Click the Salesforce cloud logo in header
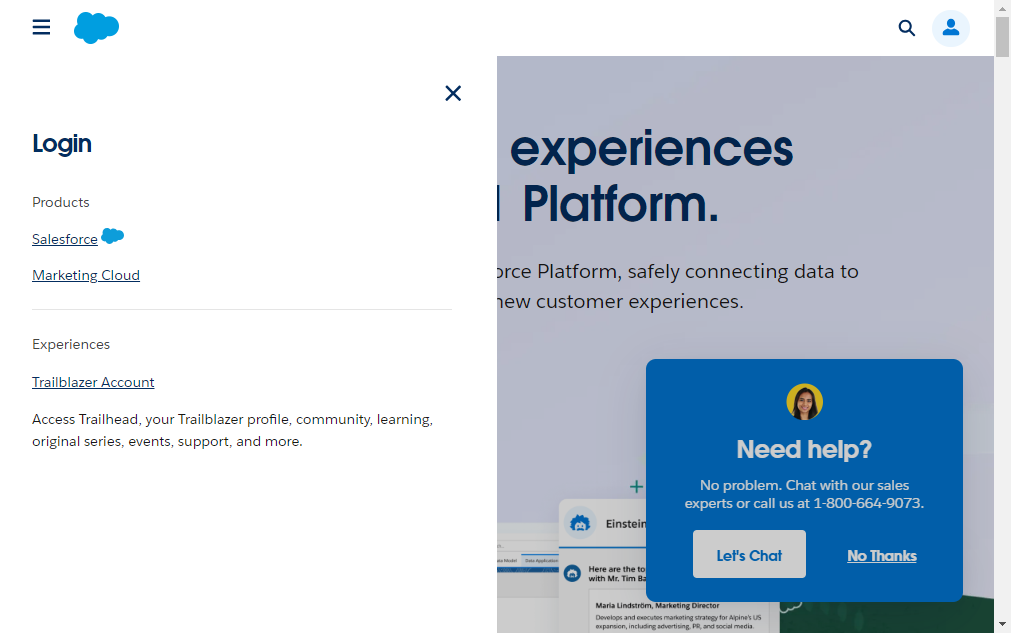Viewport: 1011px width, 633px height. tap(97, 28)
